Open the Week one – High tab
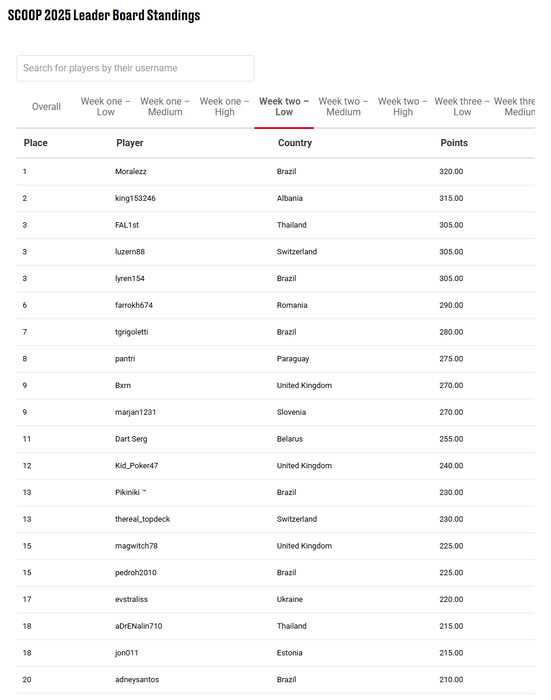 pos(224,107)
